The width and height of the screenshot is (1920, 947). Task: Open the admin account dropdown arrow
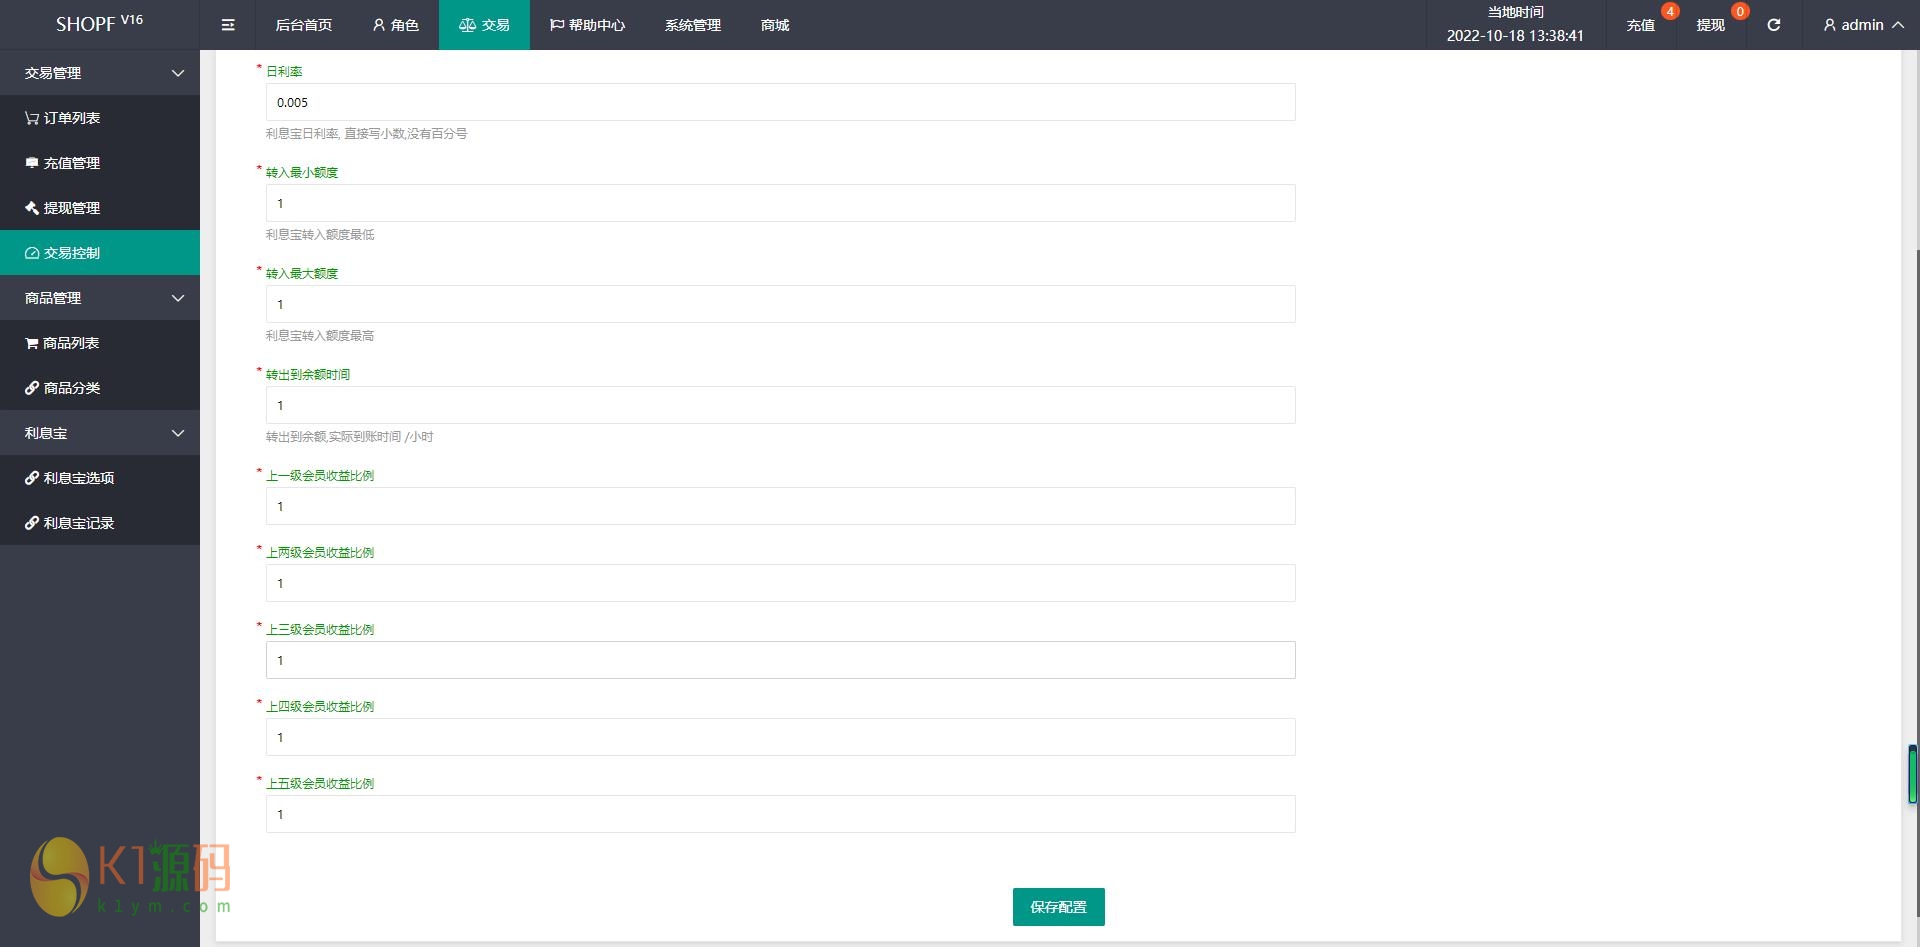pyautogui.click(x=1897, y=25)
